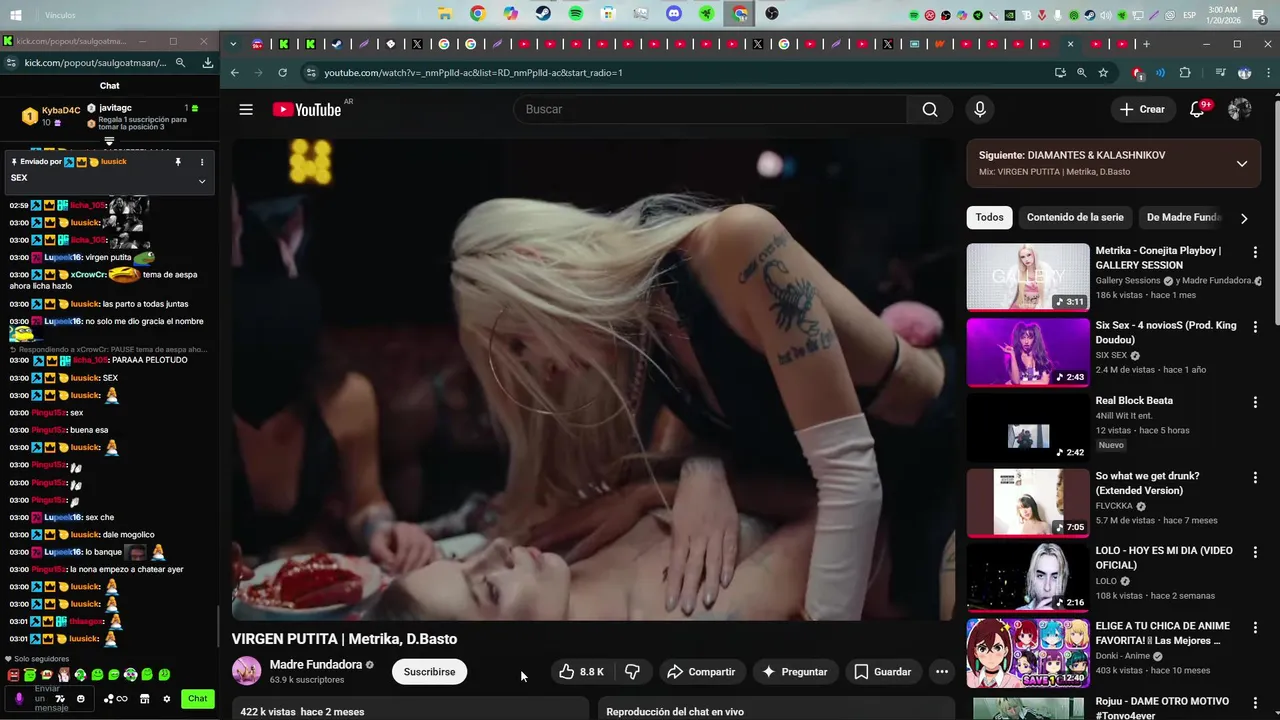Open Conejita Playboy video thumbnail
The image size is (1280, 720).
[1028, 277]
